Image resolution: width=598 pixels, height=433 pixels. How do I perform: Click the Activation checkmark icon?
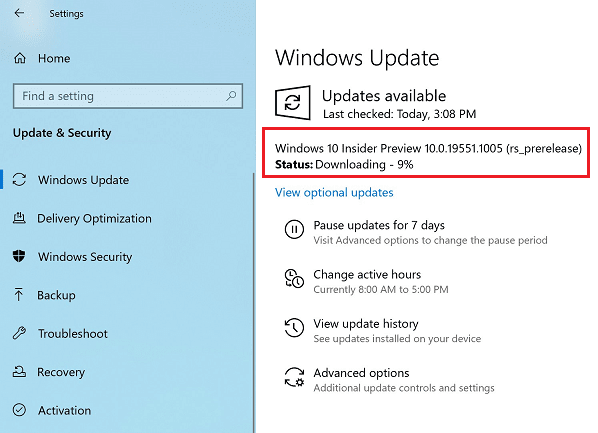pyautogui.click(x=19, y=410)
